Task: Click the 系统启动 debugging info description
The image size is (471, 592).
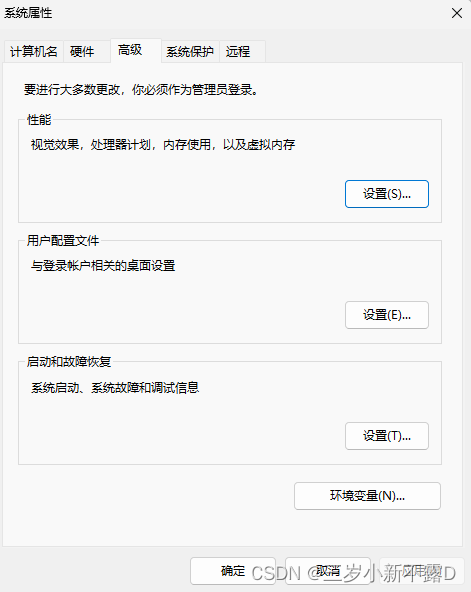Action: point(115,388)
